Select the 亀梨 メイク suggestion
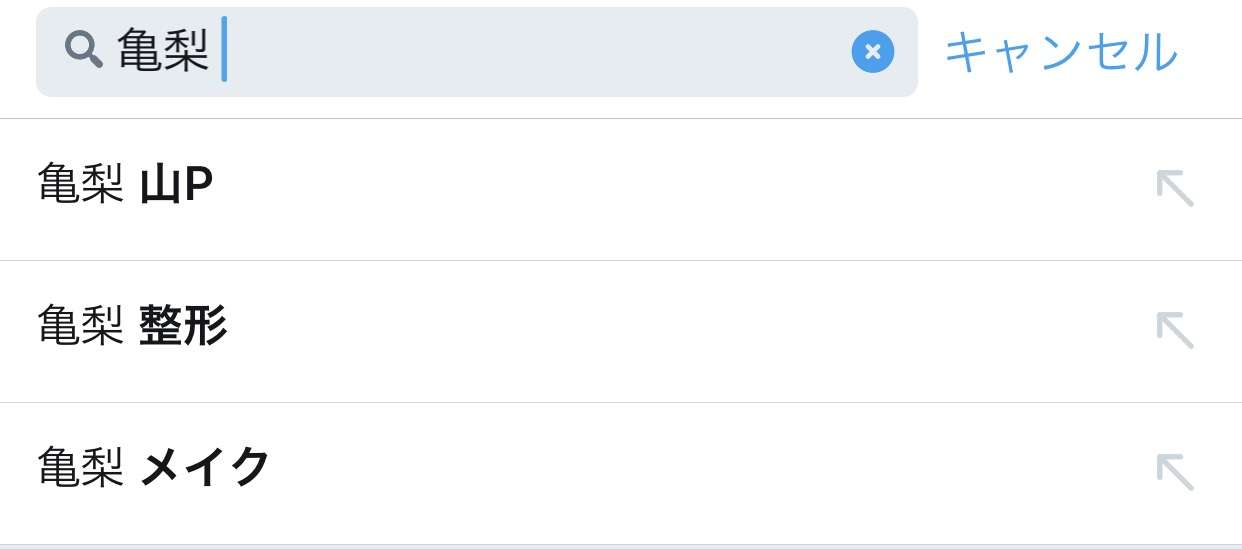The image size is (1242, 549). click(x=621, y=474)
